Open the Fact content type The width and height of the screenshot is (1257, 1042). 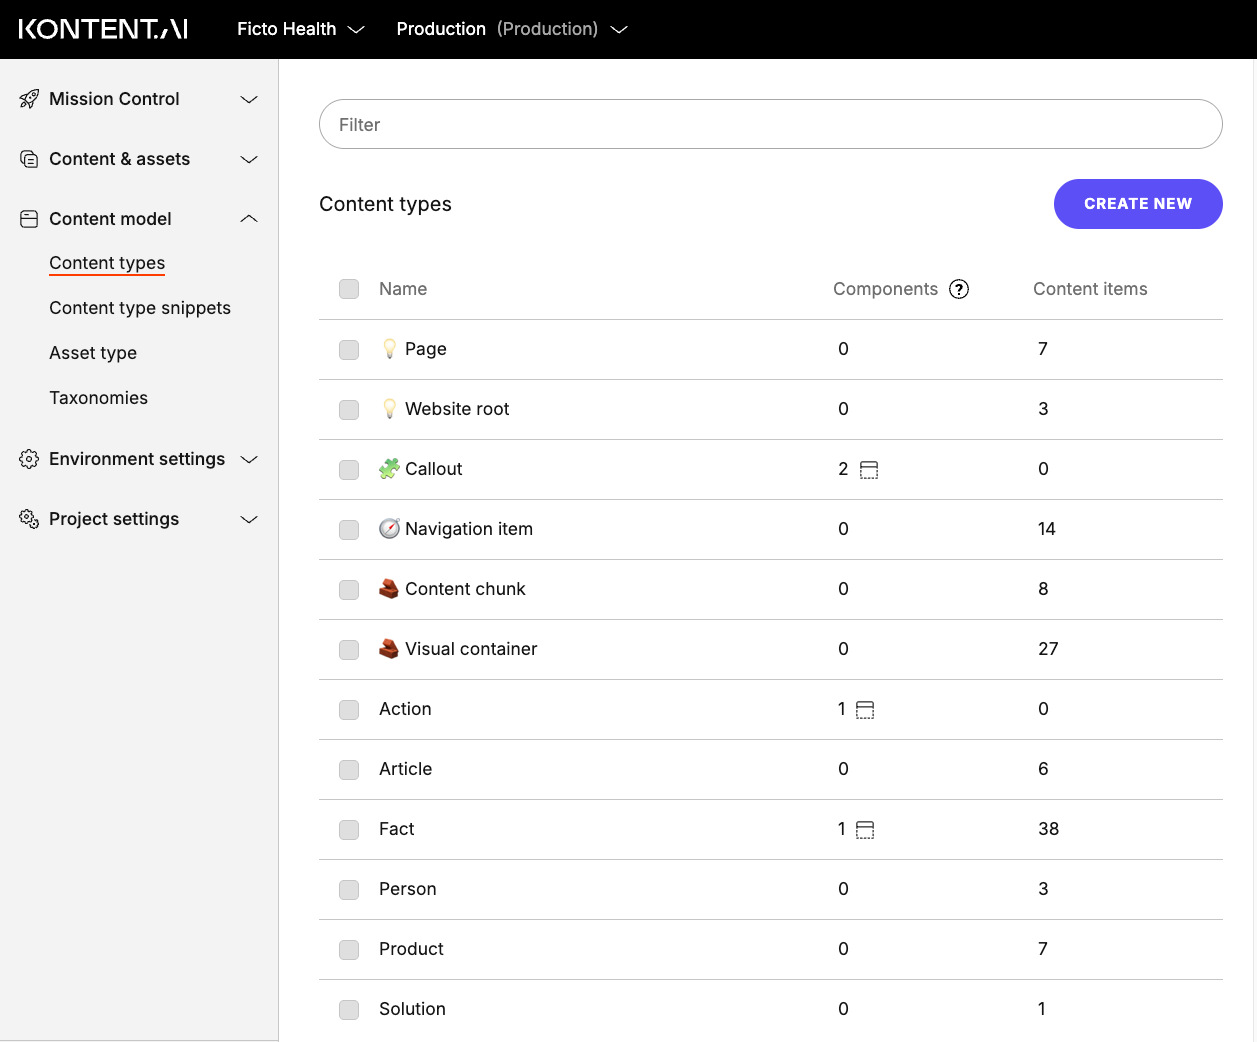[x=396, y=829]
